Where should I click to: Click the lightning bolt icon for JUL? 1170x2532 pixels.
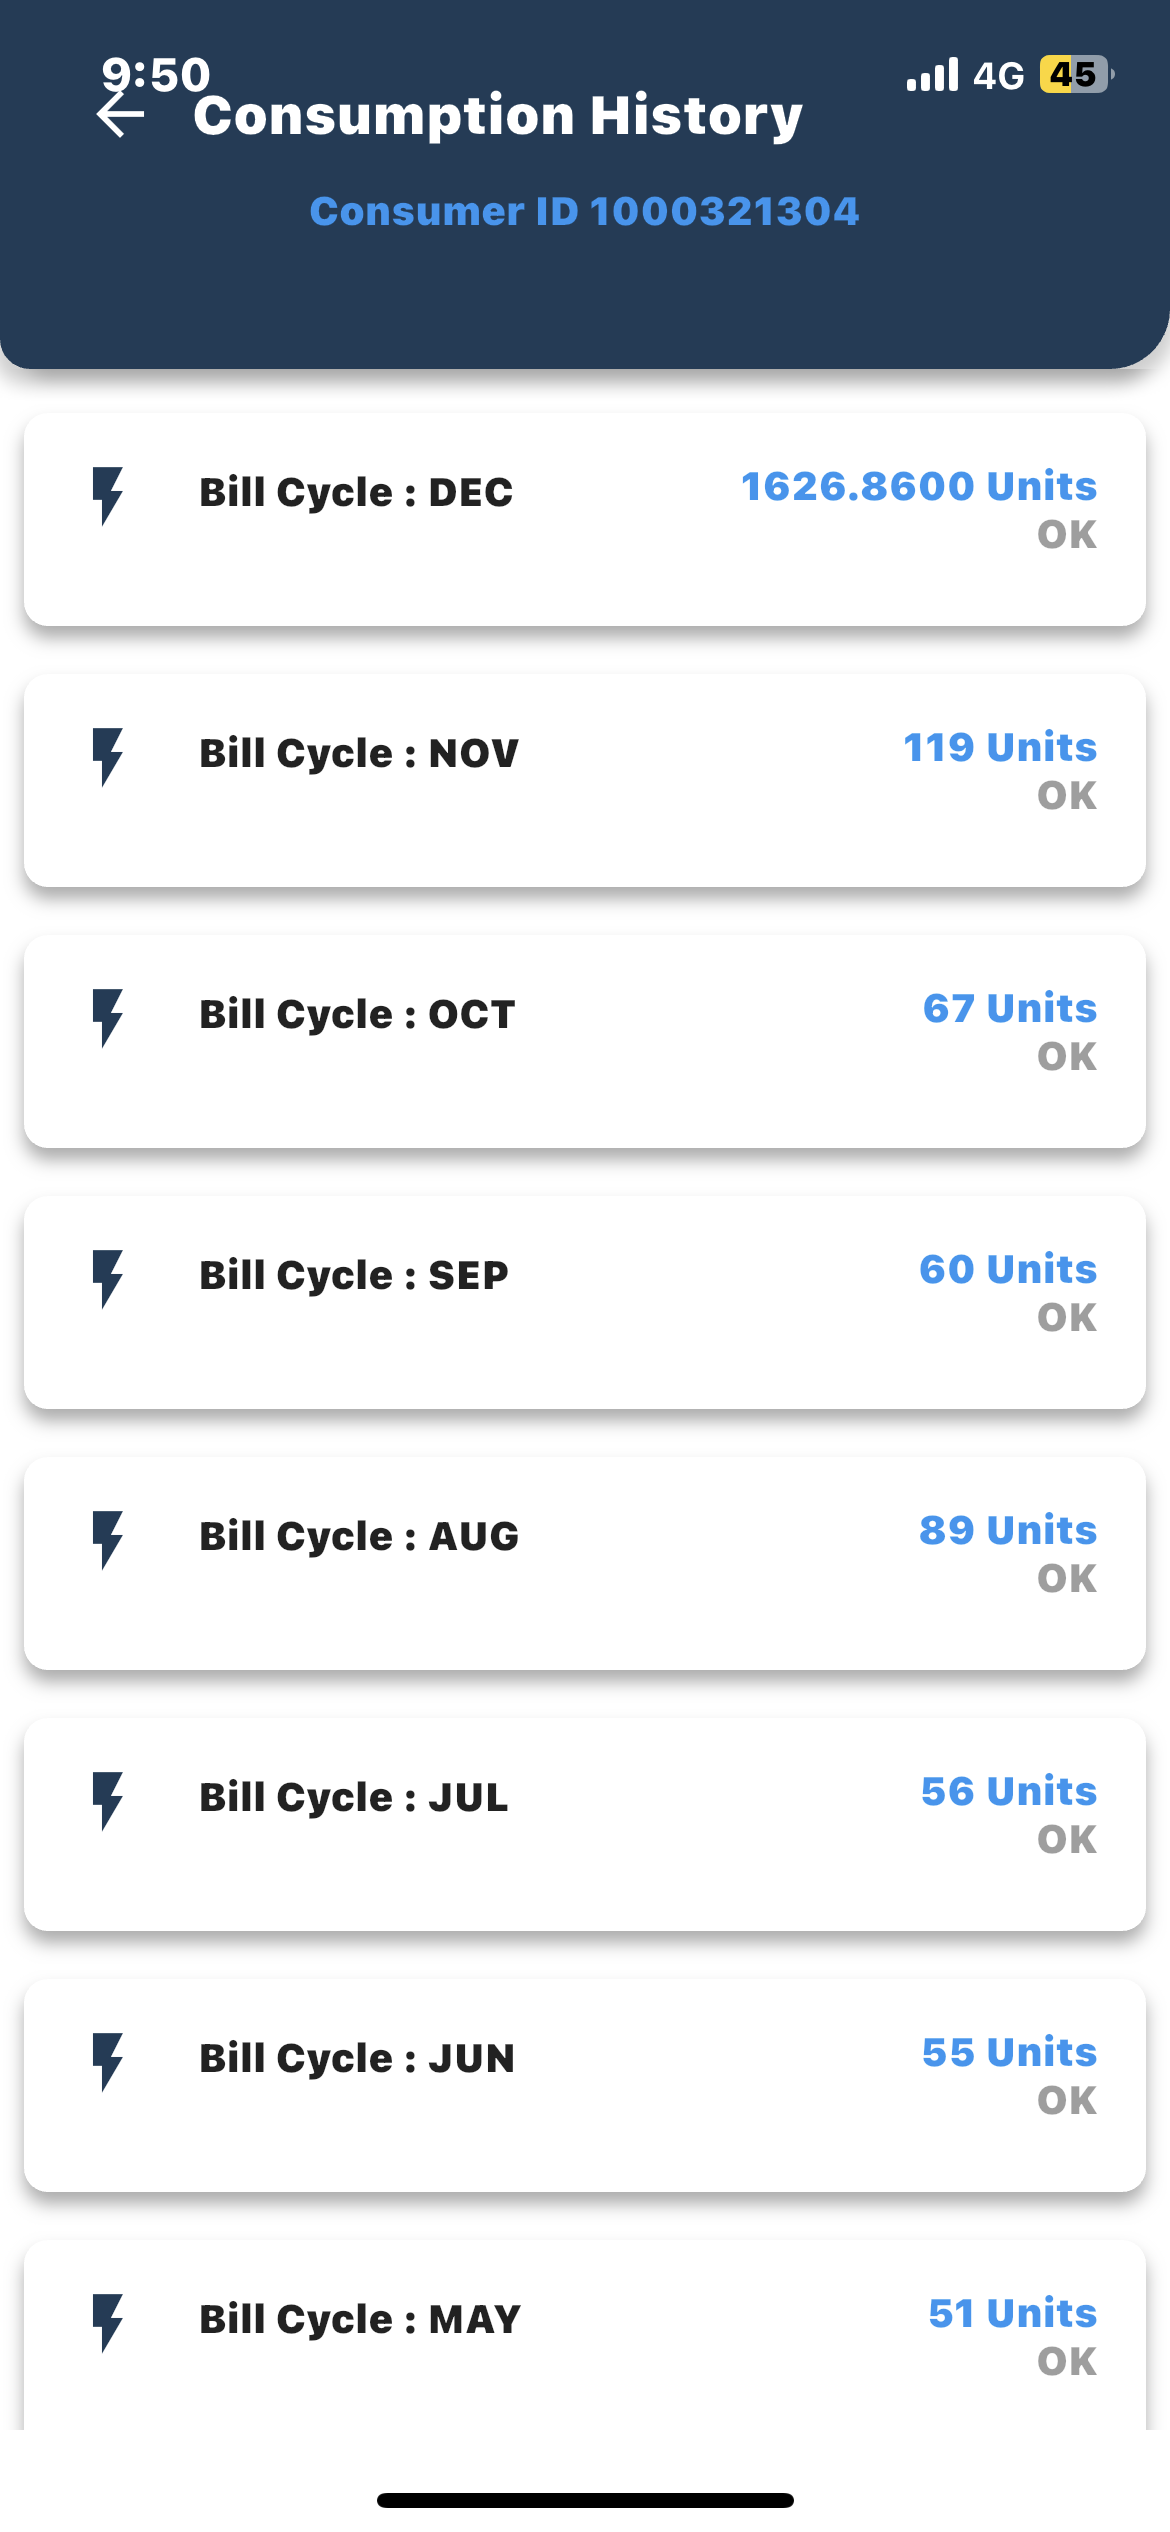coord(107,1800)
